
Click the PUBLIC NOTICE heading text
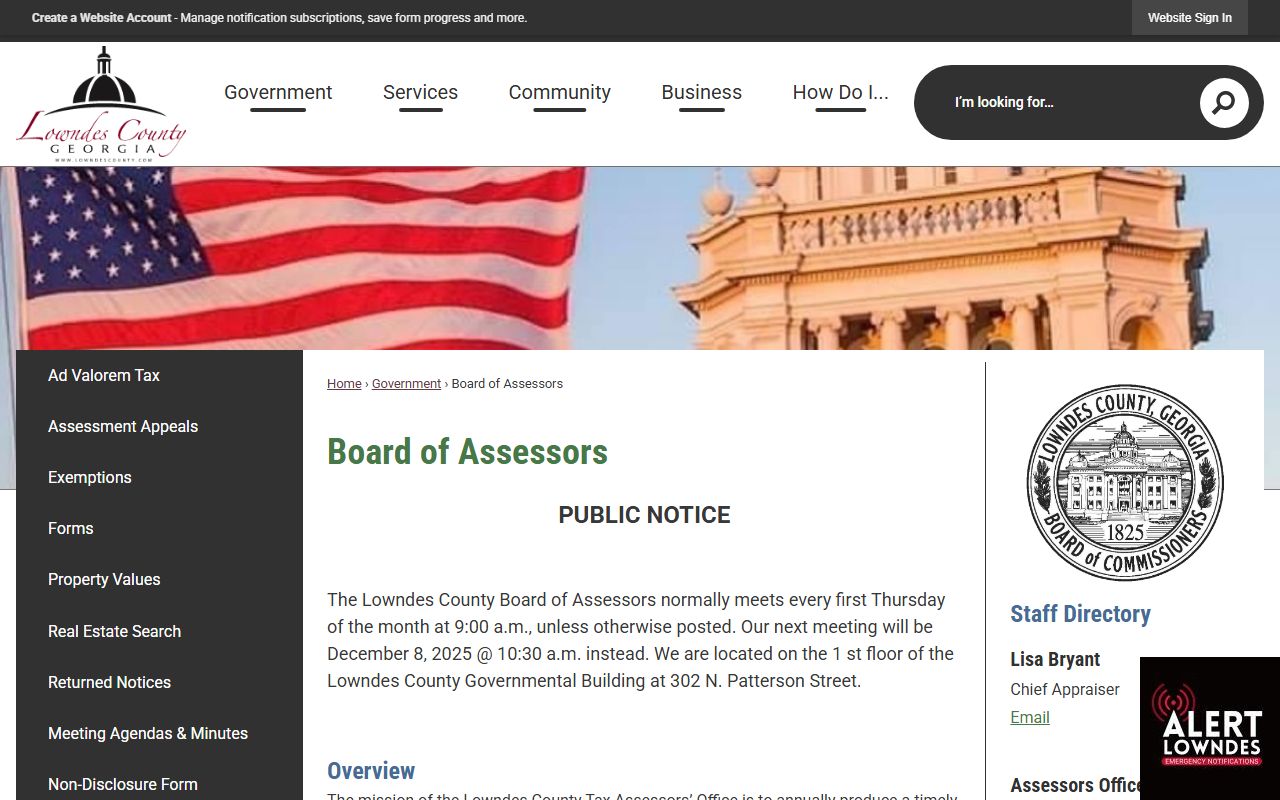tap(644, 515)
